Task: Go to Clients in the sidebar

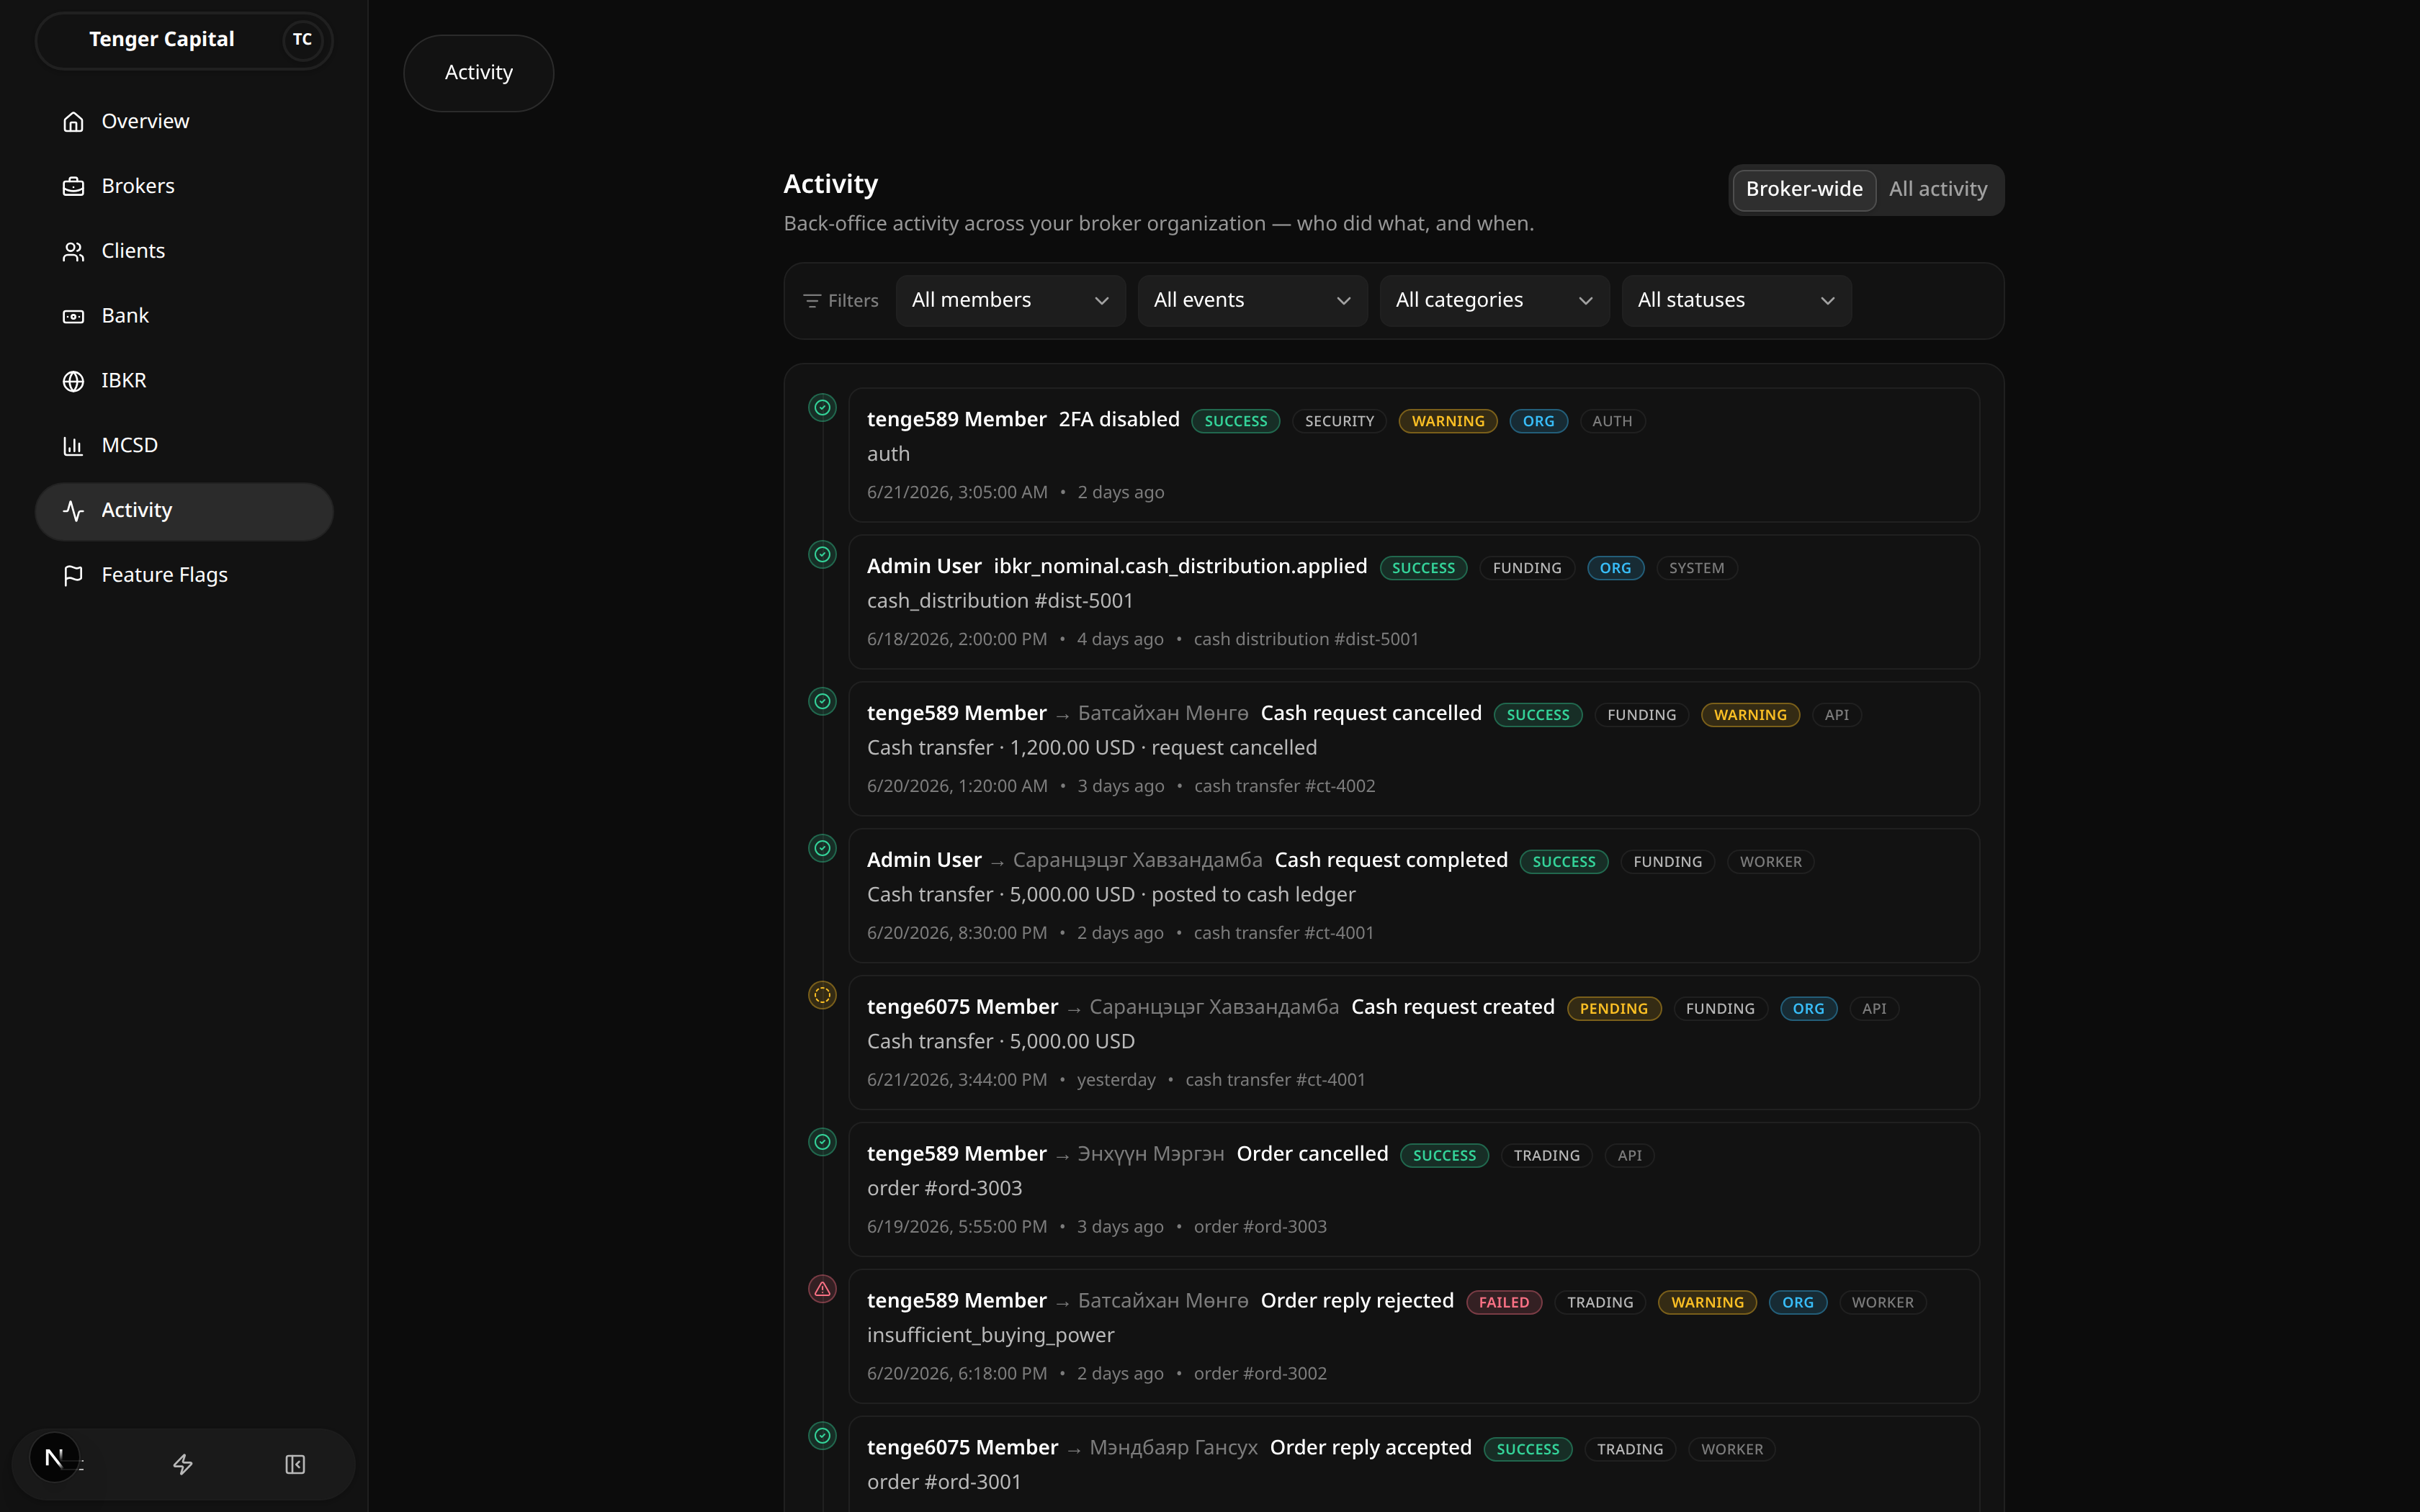Action: click(184, 251)
